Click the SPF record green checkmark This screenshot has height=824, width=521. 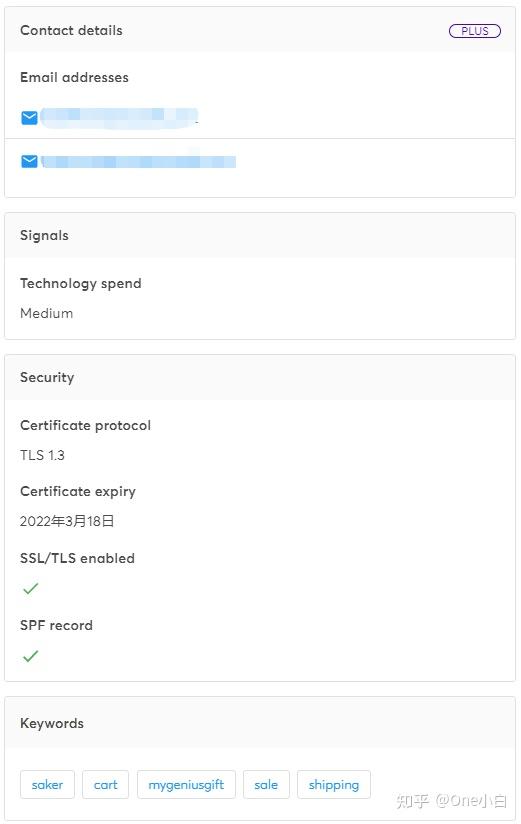(30, 656)
